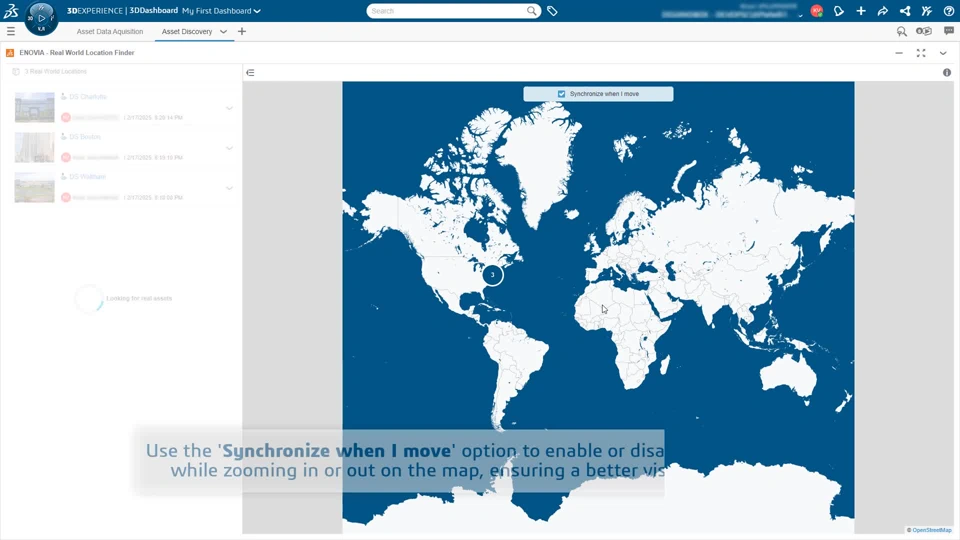Open user profile avatar

pyautogui.click(x=817, y=11)
